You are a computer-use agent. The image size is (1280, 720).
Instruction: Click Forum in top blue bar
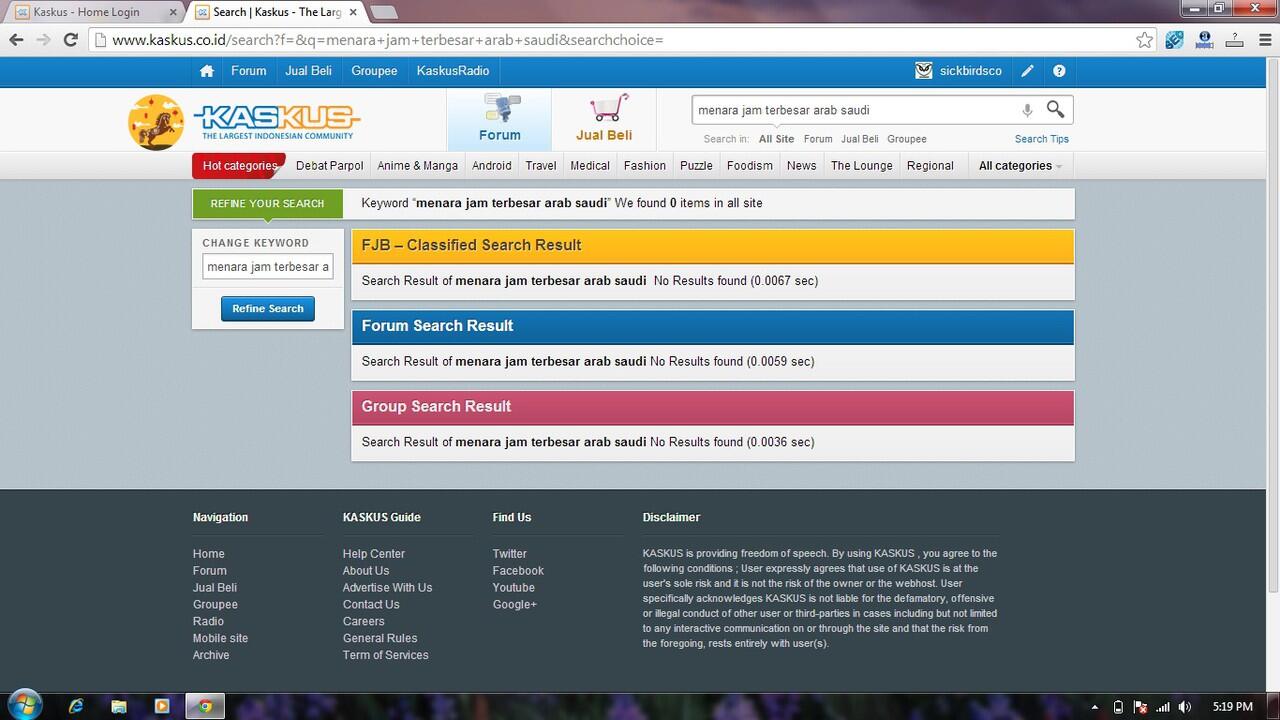[x=249, y=71]
